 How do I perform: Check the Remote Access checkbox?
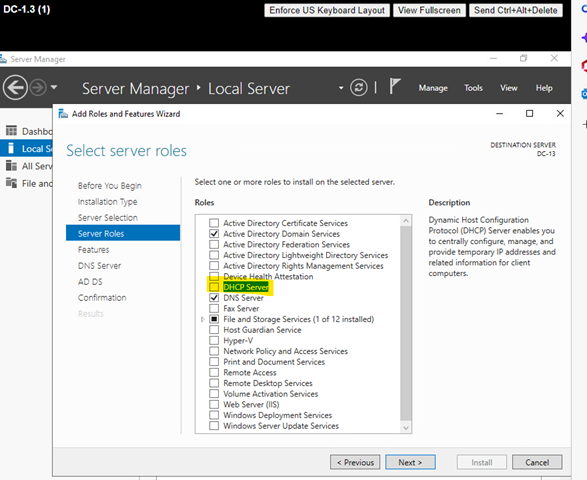(214, 373)
